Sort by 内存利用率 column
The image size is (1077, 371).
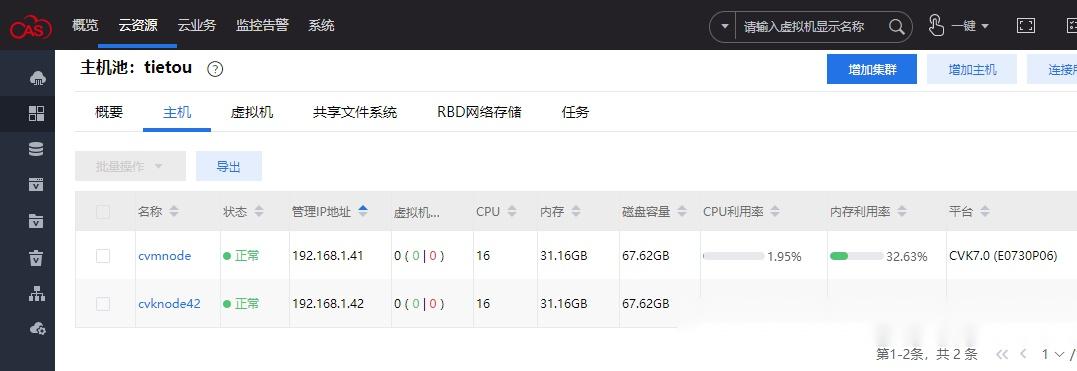(x=902, y=212)
